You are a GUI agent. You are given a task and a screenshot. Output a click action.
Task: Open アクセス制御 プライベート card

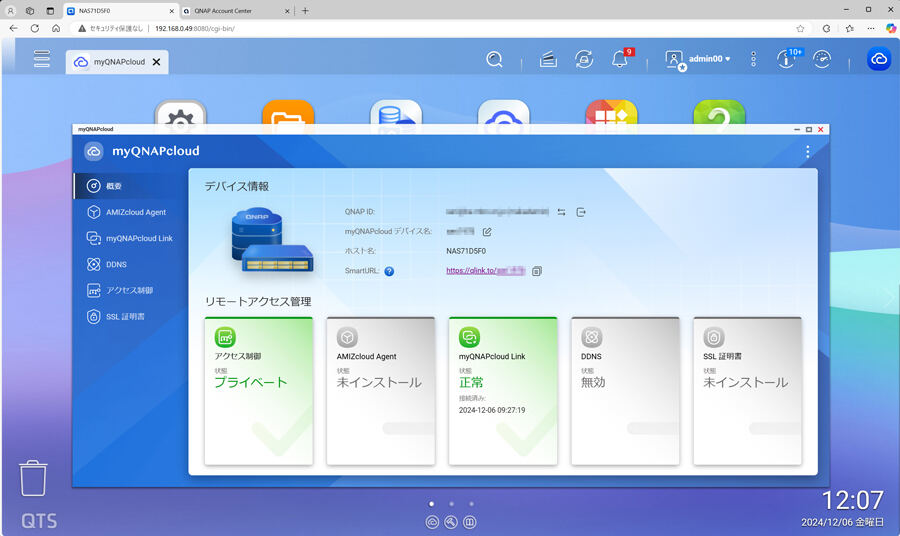point(259,391)
